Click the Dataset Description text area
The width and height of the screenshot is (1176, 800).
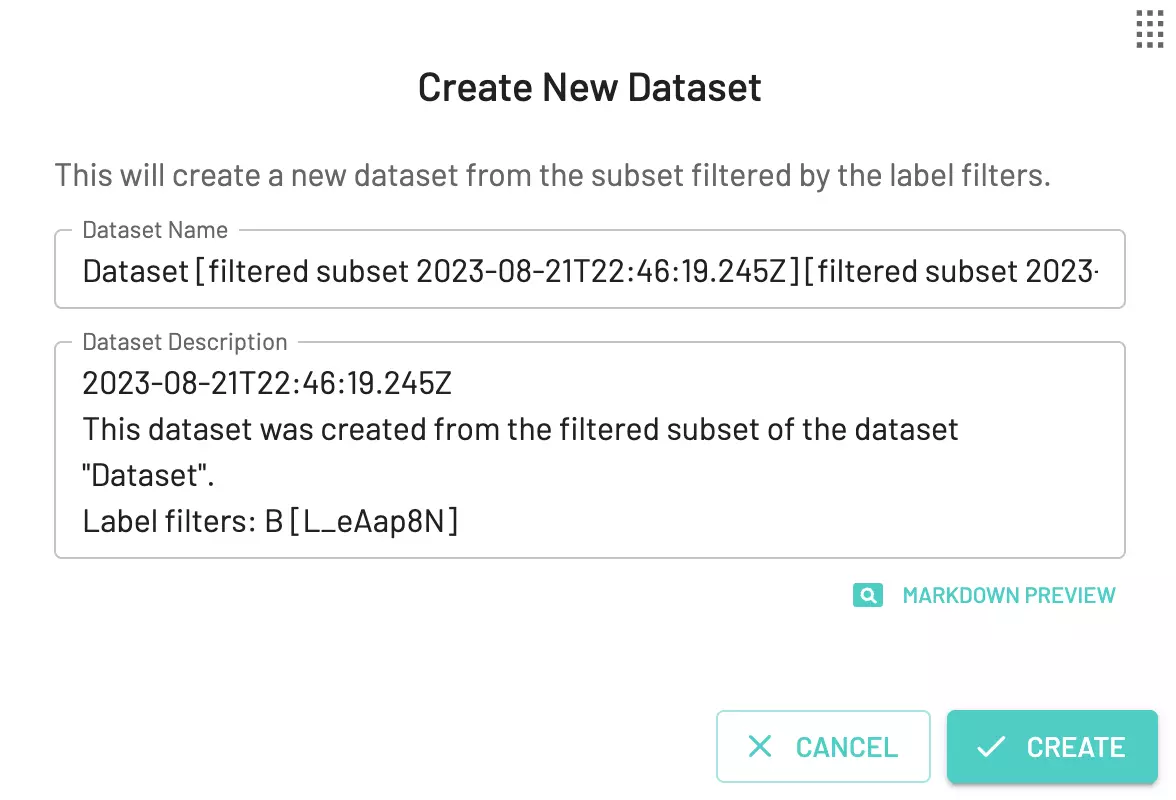pyautogui.click(x=589, y=450)
